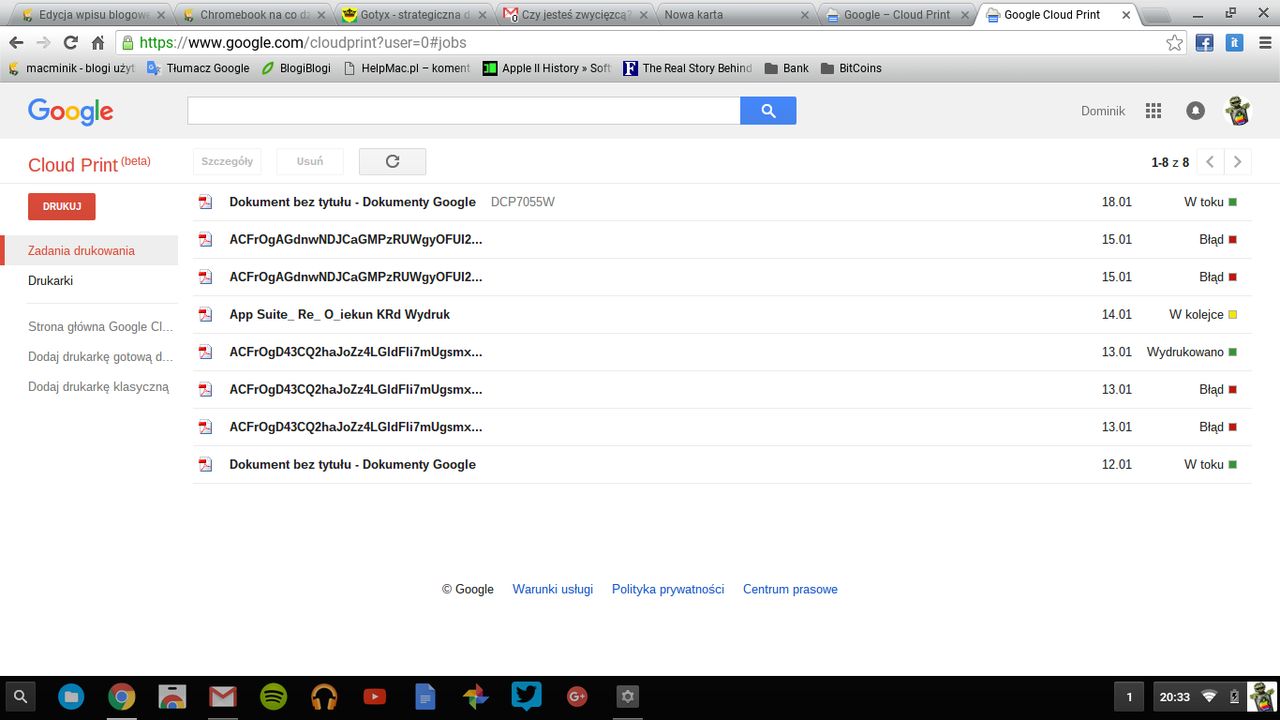Select the Dokument bez tytułu job from 18.01

point(721,202)
